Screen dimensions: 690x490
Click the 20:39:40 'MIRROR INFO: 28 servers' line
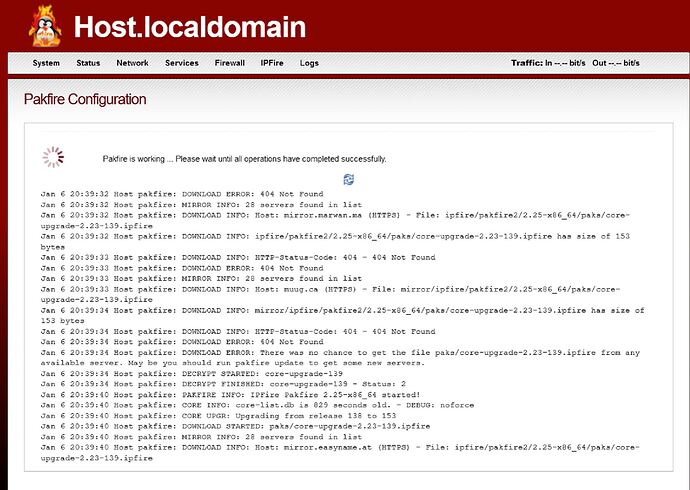click(x=201, y=437)
